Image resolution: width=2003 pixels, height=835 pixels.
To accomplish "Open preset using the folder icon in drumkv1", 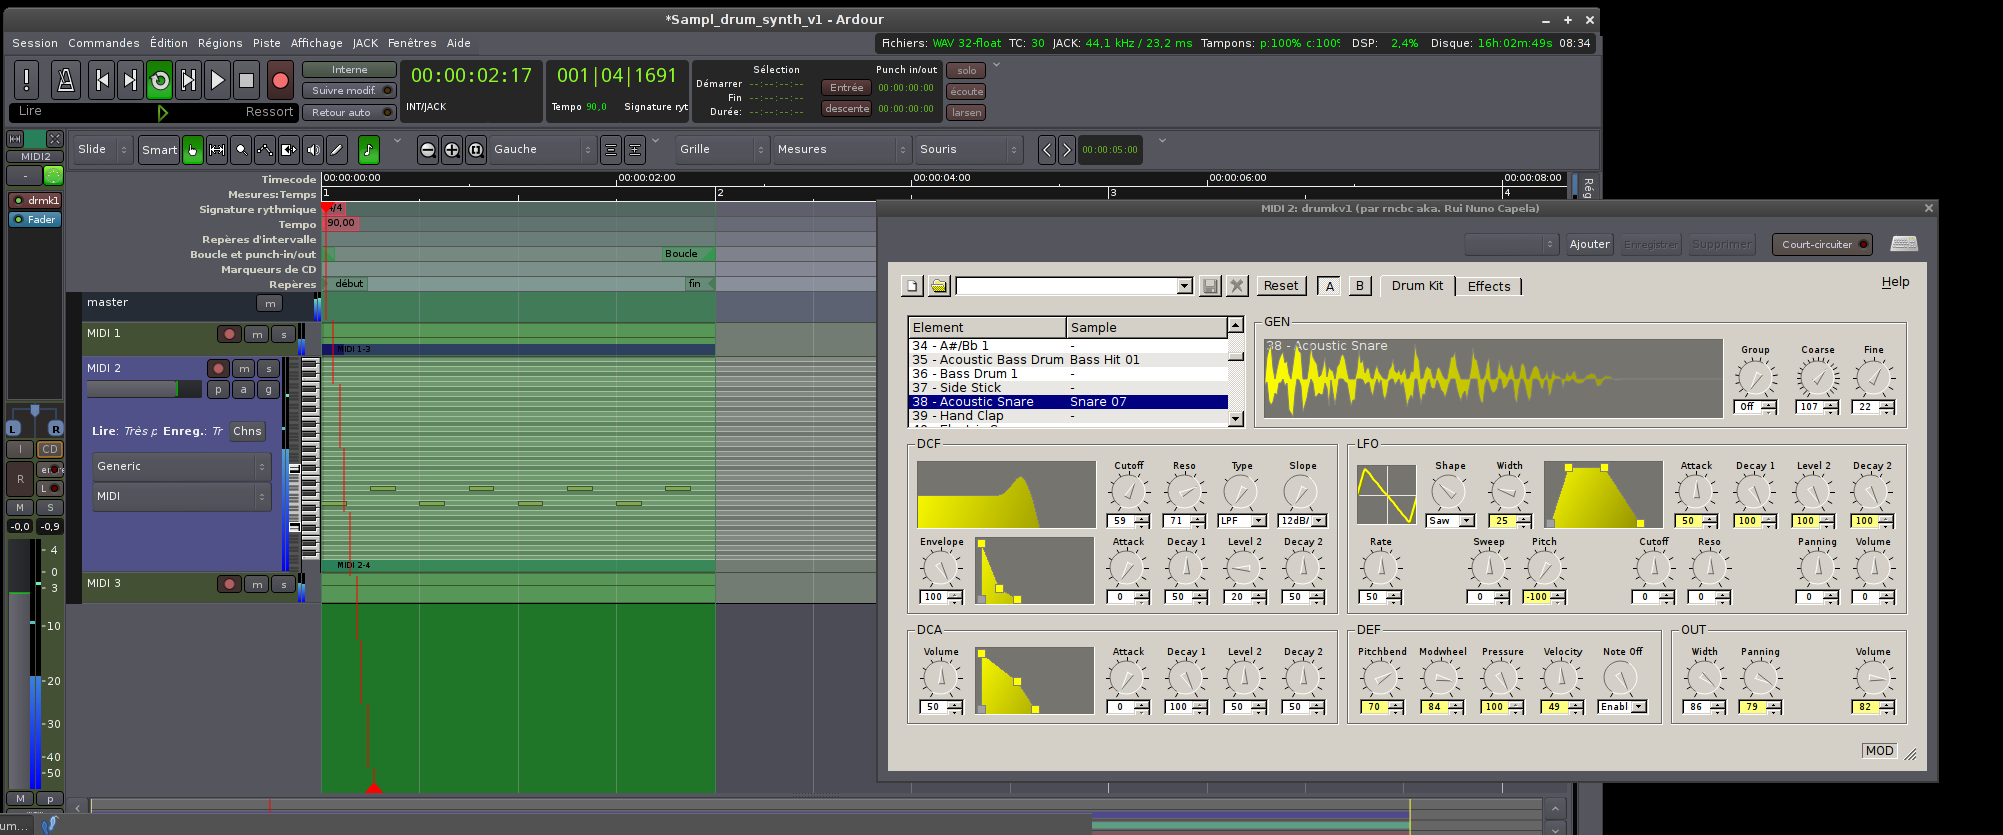I will point(938,286).
